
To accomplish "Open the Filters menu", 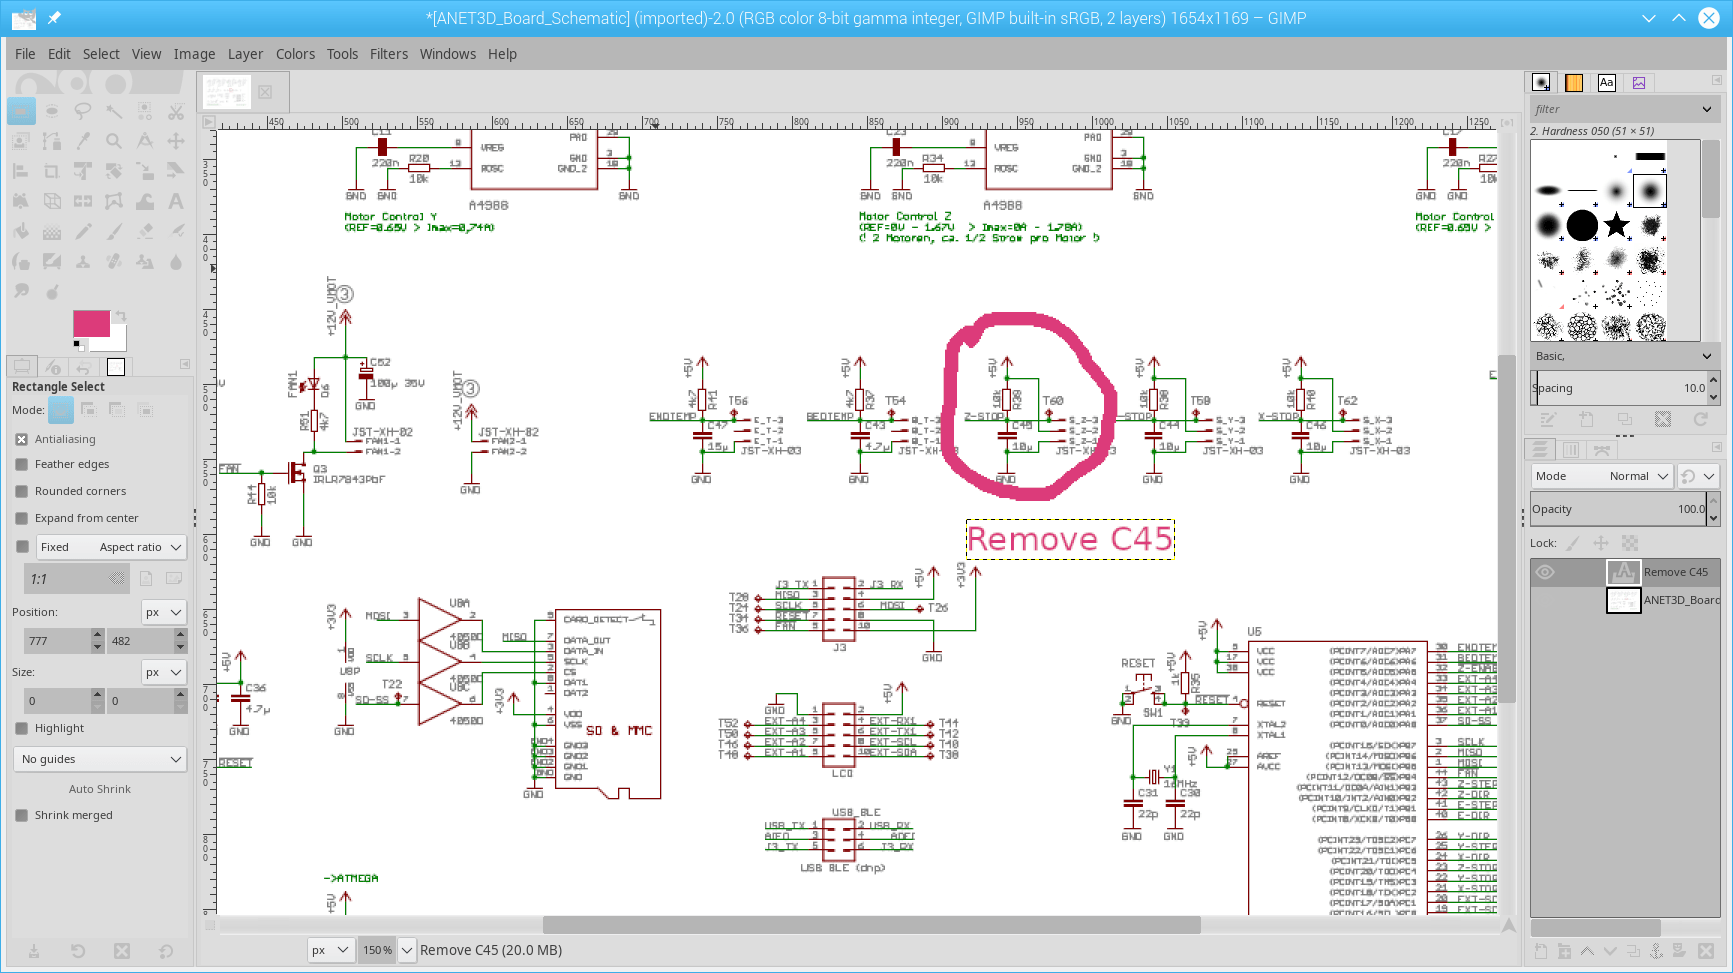I will [x=389, y=54].
